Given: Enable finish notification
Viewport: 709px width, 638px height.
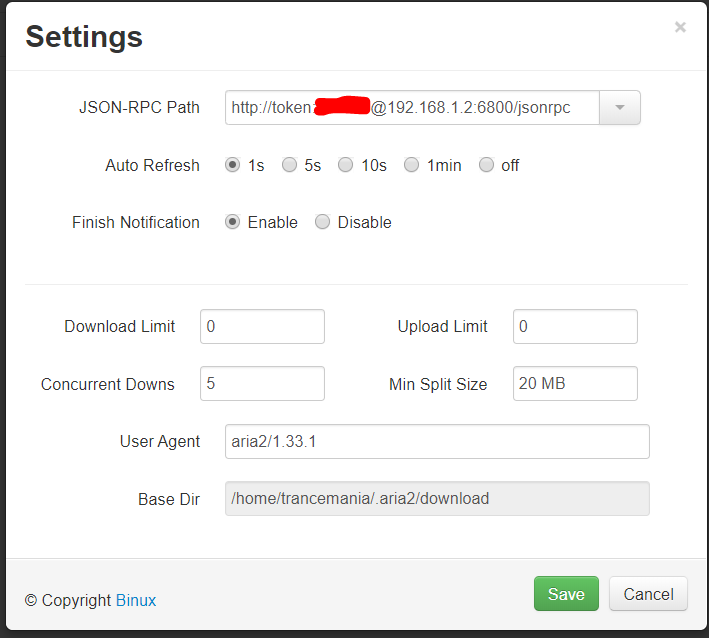Looking at the screenshot, I should [x=233, y=222].
